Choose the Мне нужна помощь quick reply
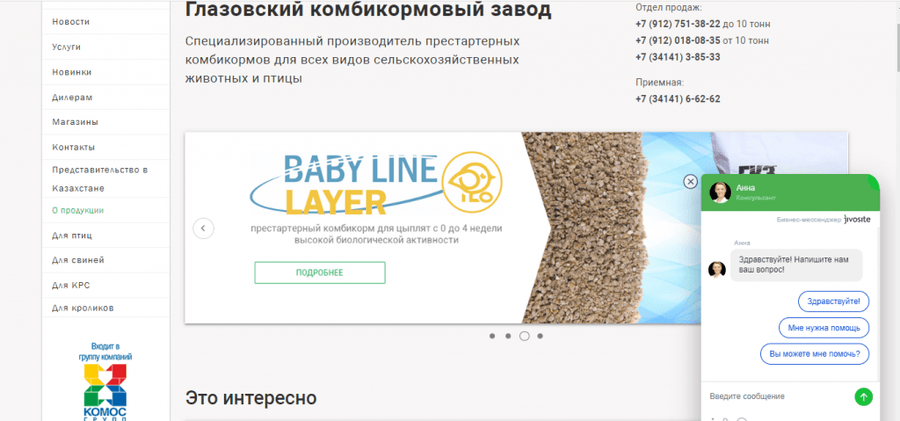900x421 pixels. coord(824,328)
